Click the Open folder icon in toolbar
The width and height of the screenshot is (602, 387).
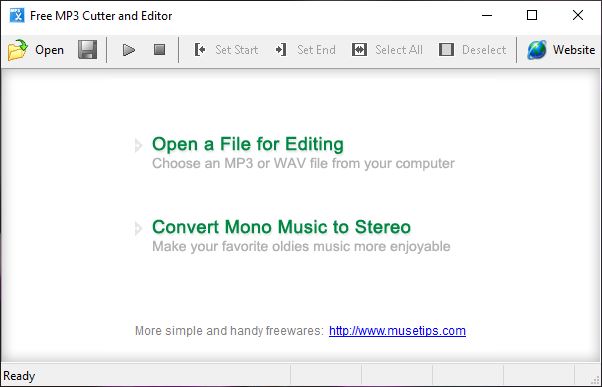point(18,50)
